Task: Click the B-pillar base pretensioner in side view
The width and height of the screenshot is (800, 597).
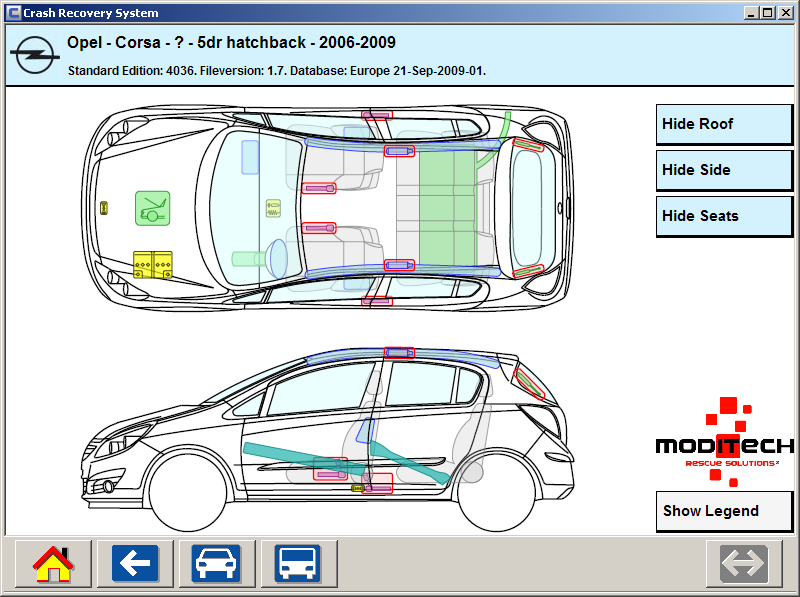Action: tap(378, 484)
